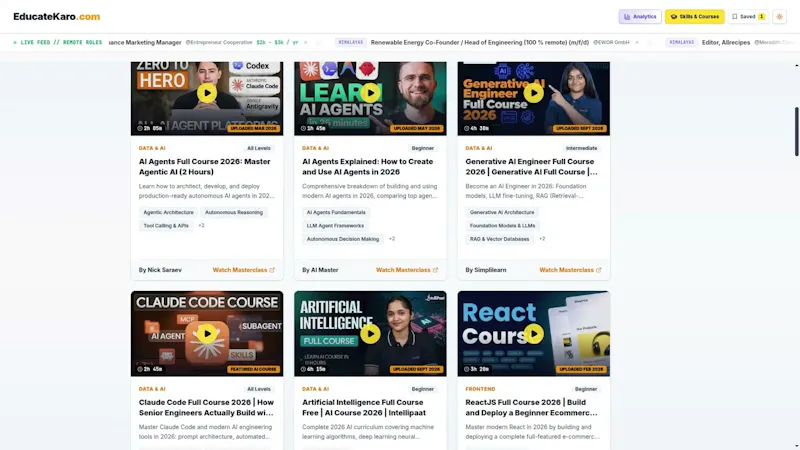Viewport: 800px width, 450px height.
Task: Watch Masterclass by Simplilearn
Action: (570, 270)
